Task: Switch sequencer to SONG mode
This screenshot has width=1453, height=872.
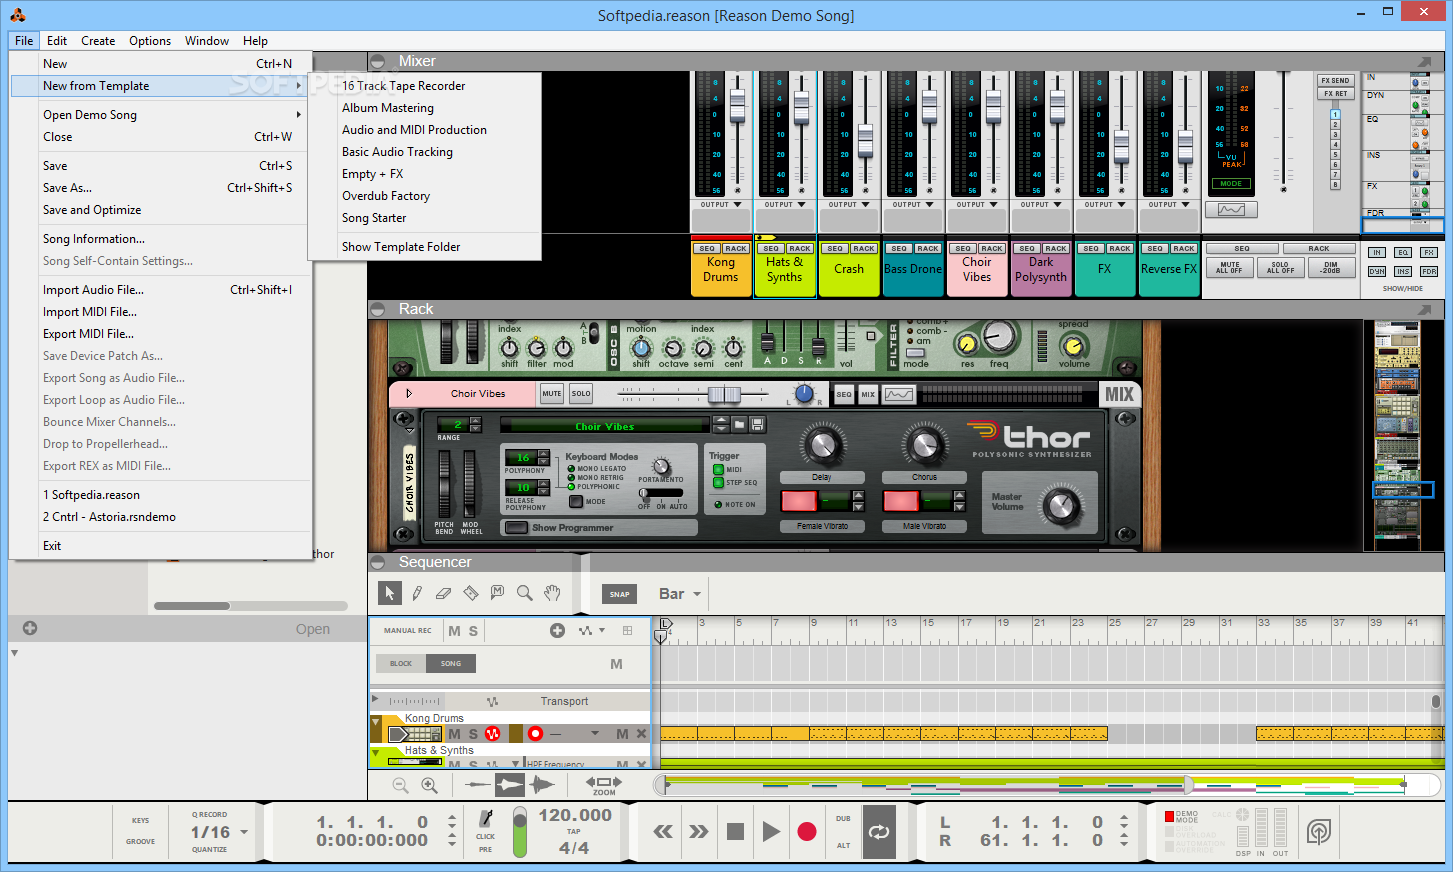Action: (451, 664)
